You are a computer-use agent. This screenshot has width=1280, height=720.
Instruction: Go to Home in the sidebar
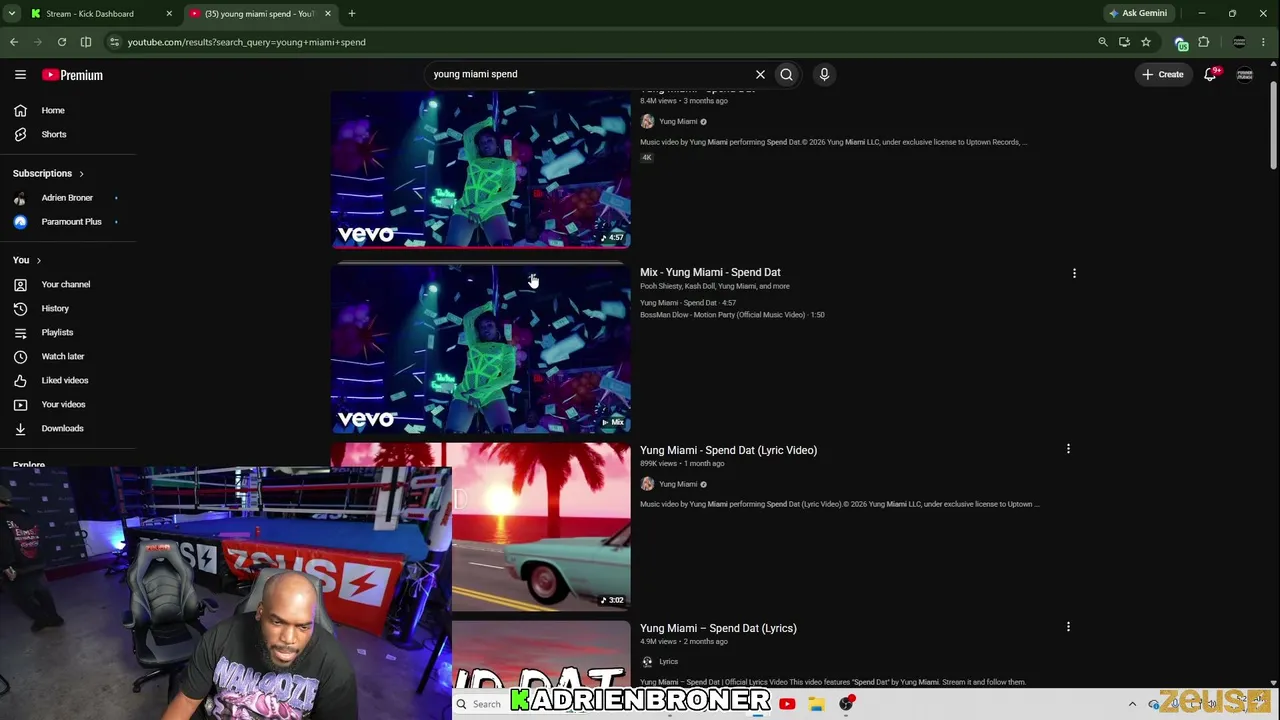tap(53, 110)
